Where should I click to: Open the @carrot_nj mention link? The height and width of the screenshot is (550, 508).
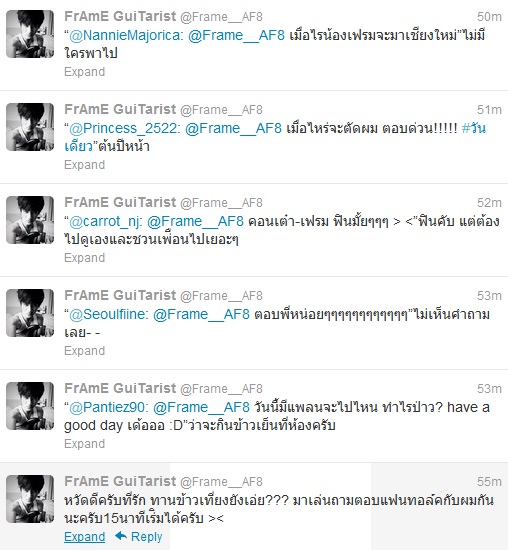click(104, 221)
